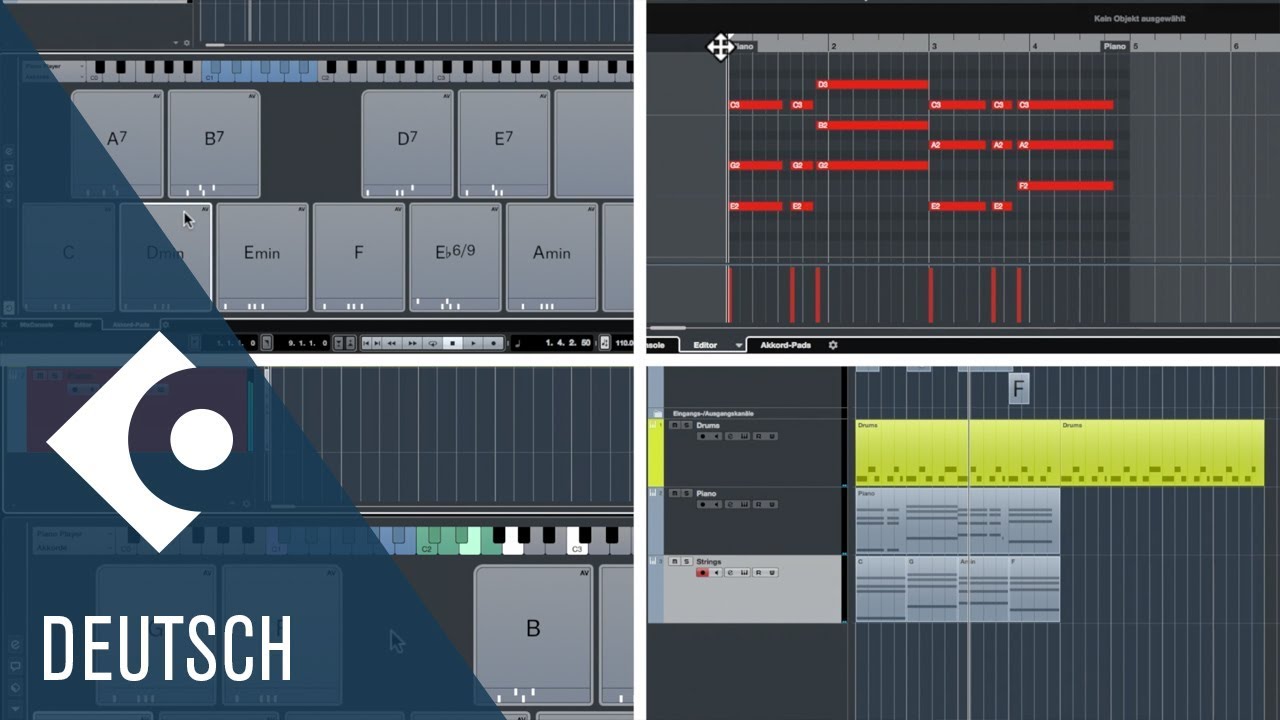Click the Stop button in the transport bar
Viewport: 1280px width, 720px height.
(453, 343)
